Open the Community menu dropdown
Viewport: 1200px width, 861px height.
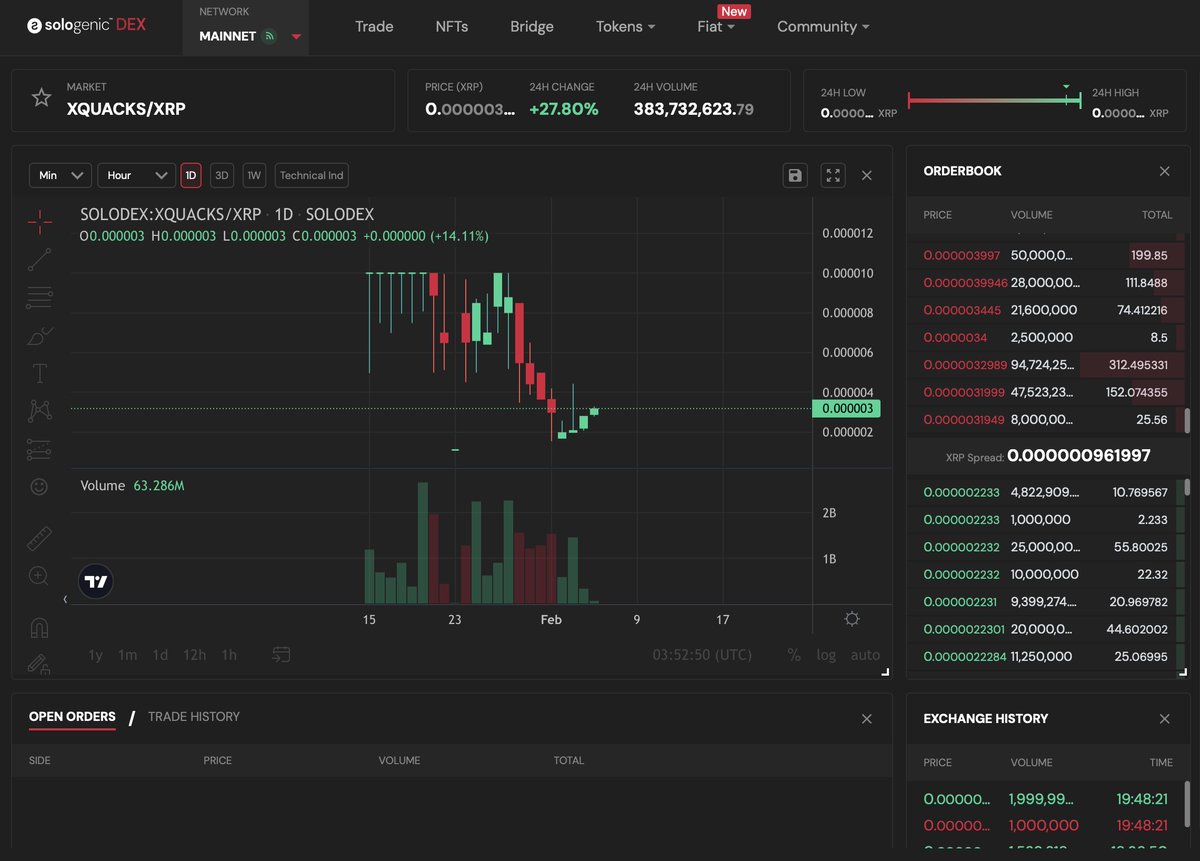click(823, 26)
